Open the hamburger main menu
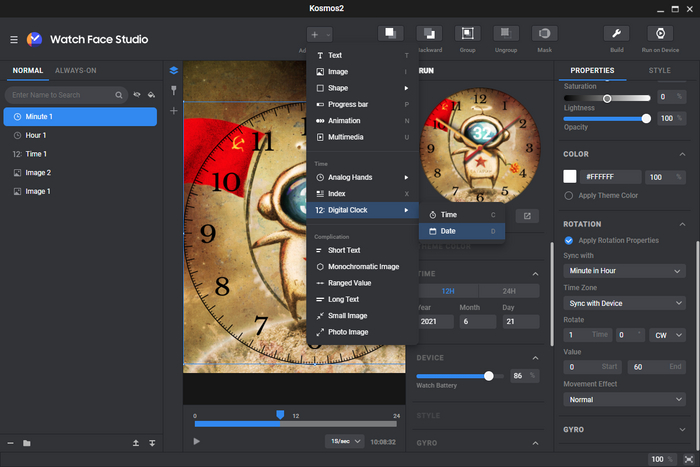700x467 pixels. (x=14, y=39)
